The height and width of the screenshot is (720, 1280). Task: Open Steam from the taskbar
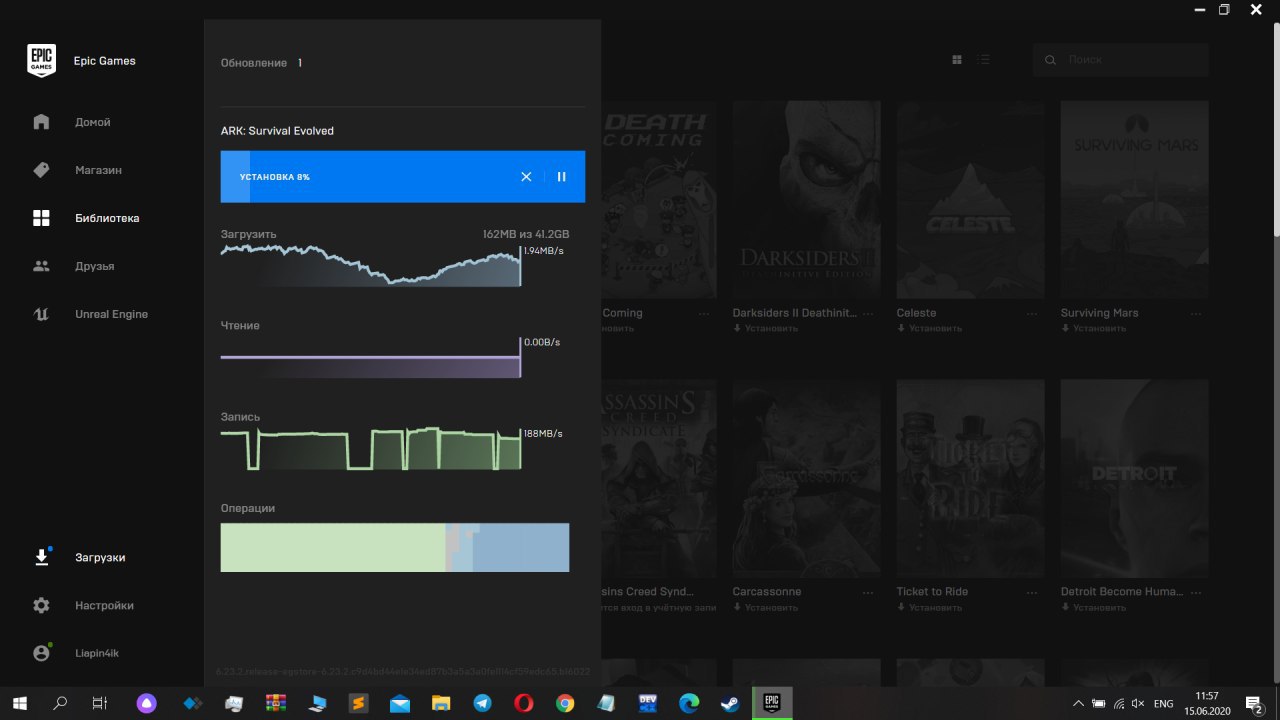click(x=730, y=704)
